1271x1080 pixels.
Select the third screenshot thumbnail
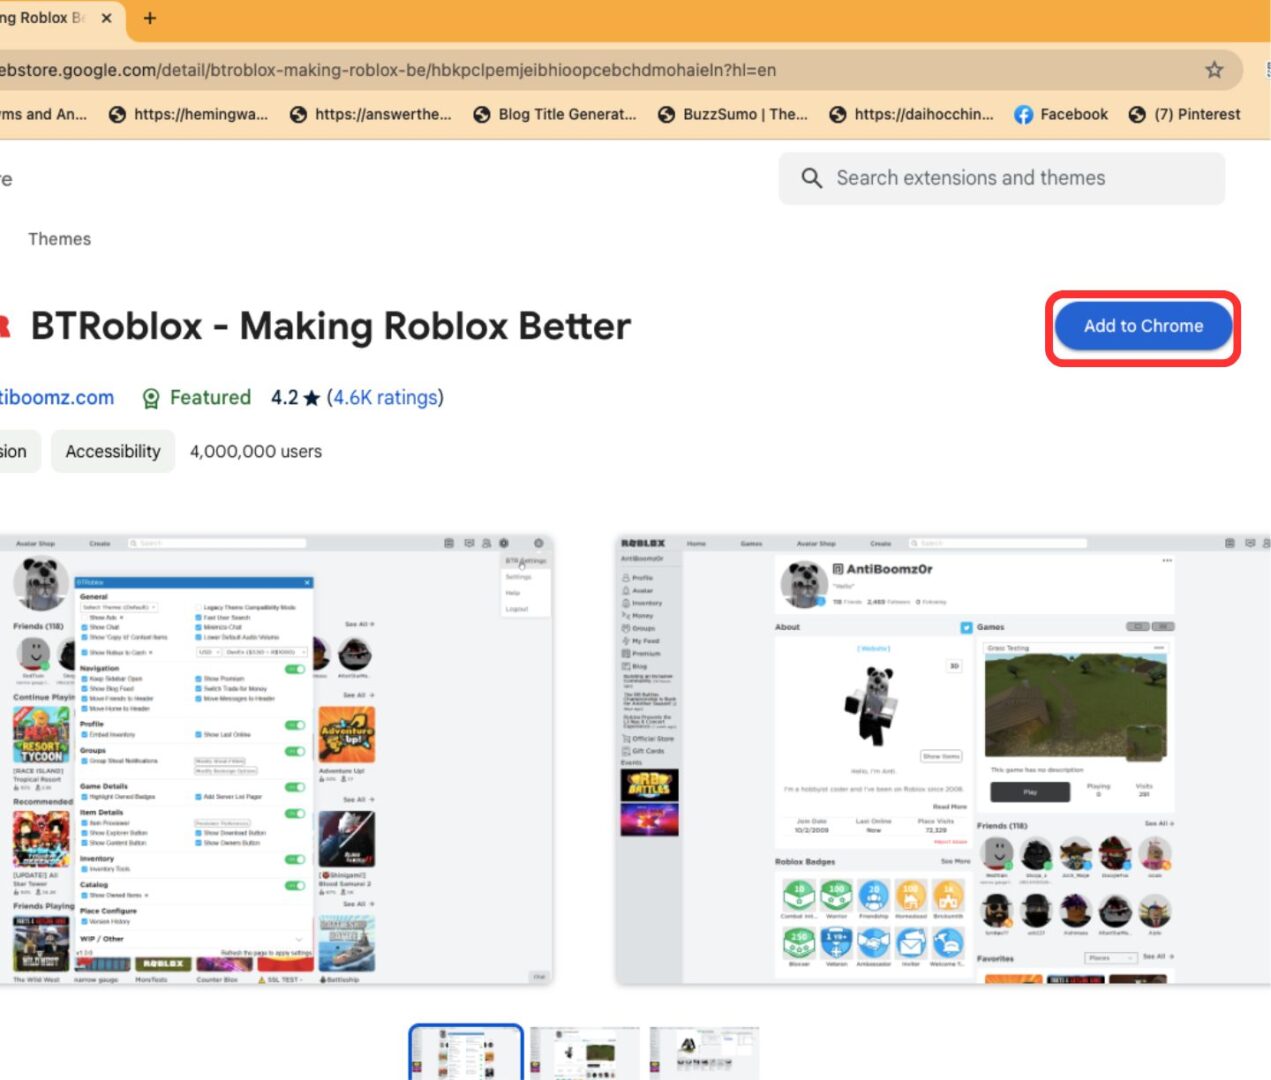703,1051
